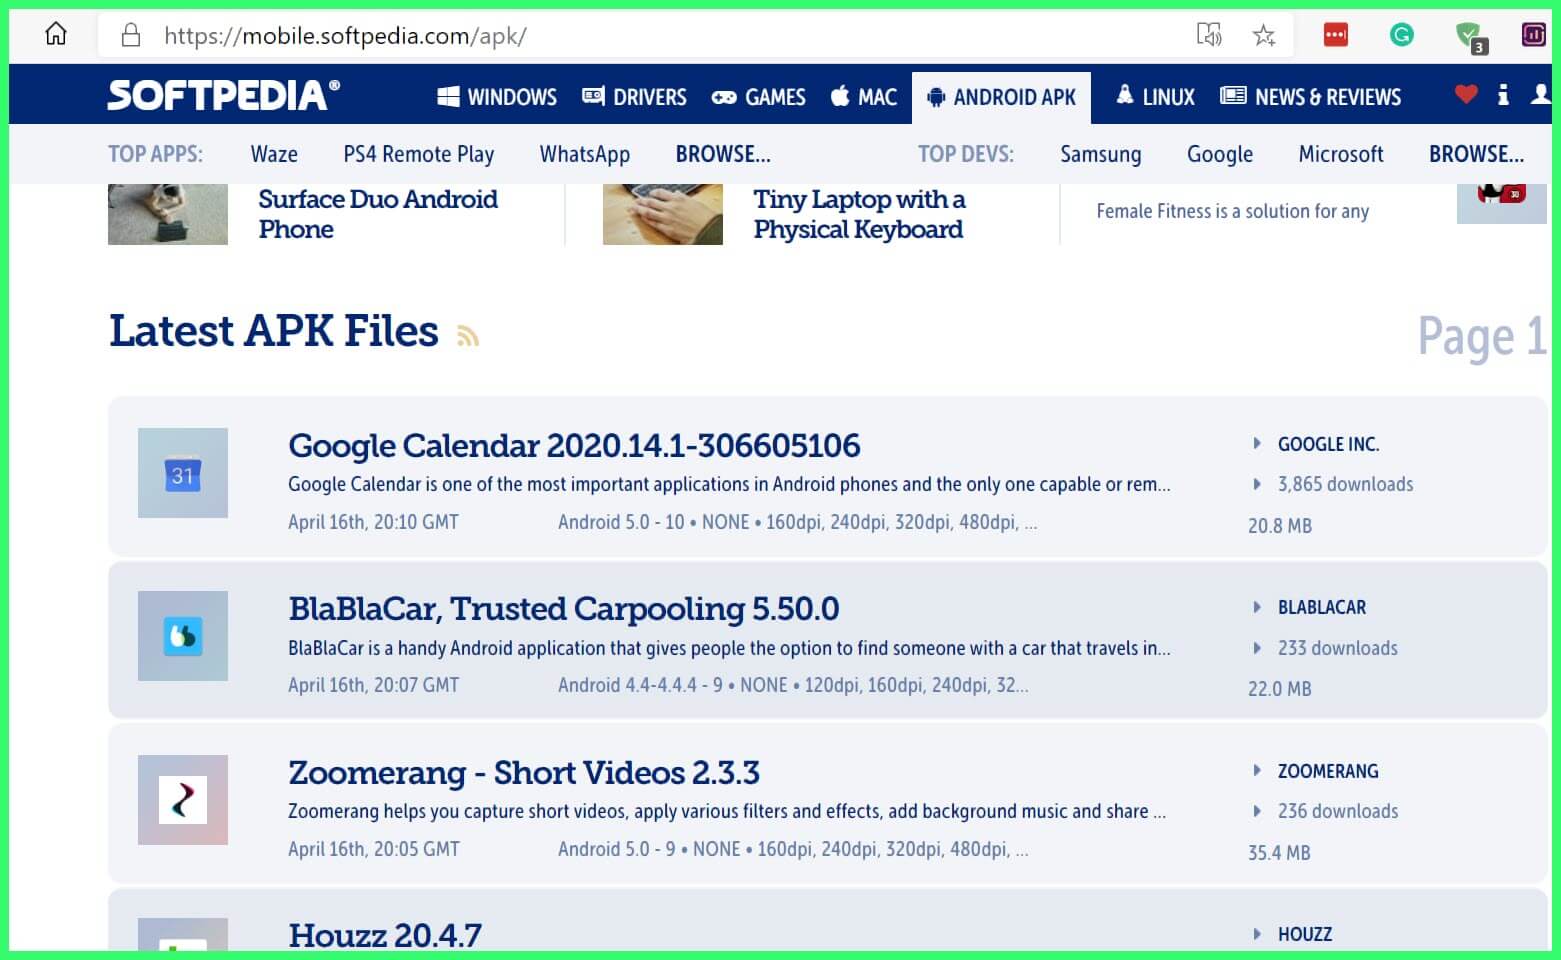Image resolution: width=1561 pixels, height=960 pixels.
Task: Click the Latest APK Files heading
Action: [273, 331]
